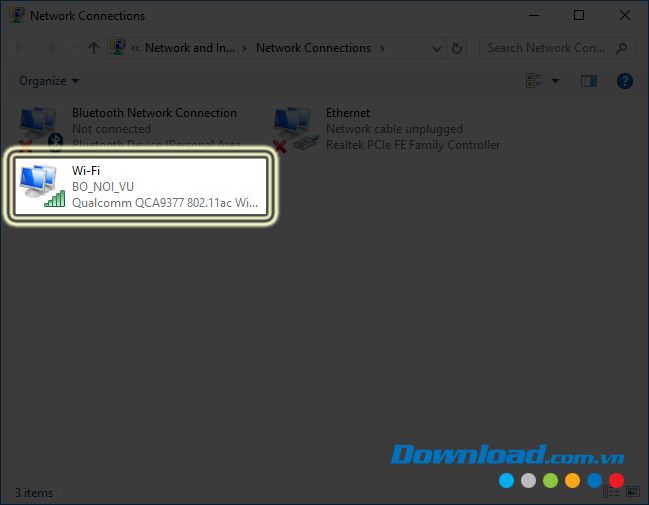649x505 pixels.
Task: Click the back navigation arrow
Action: pos(22,48)
